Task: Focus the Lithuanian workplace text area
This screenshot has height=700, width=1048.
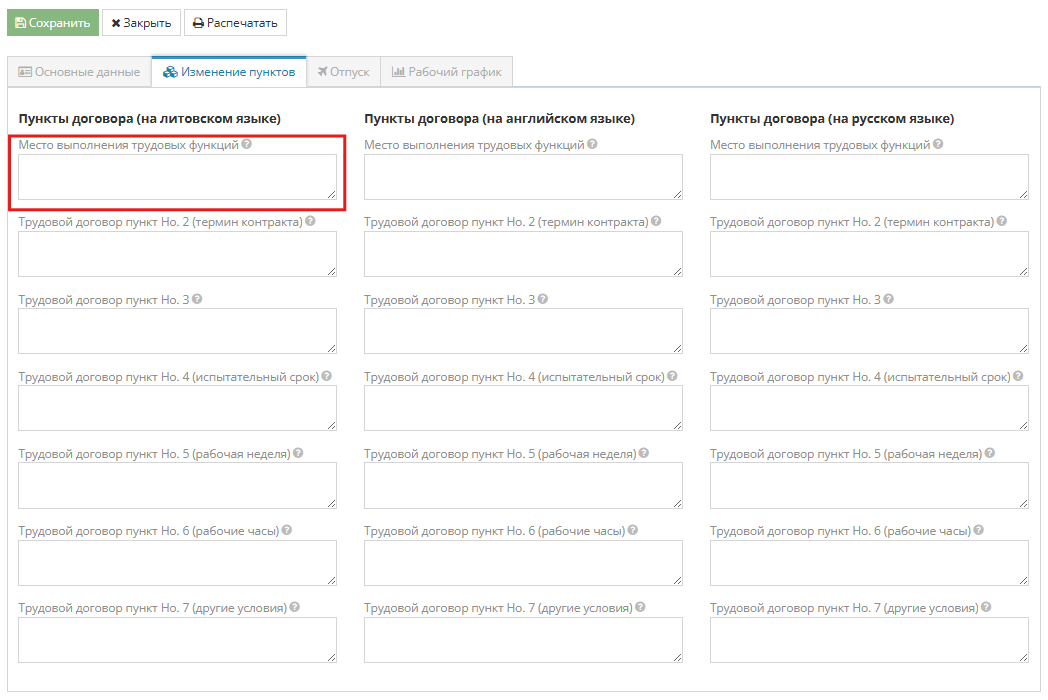Action: pyautogui.click(x=177, y=177)
